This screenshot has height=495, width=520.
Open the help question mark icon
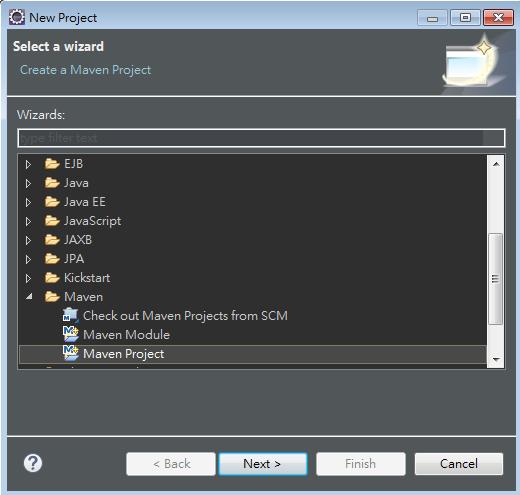click(x=33, y=463)
